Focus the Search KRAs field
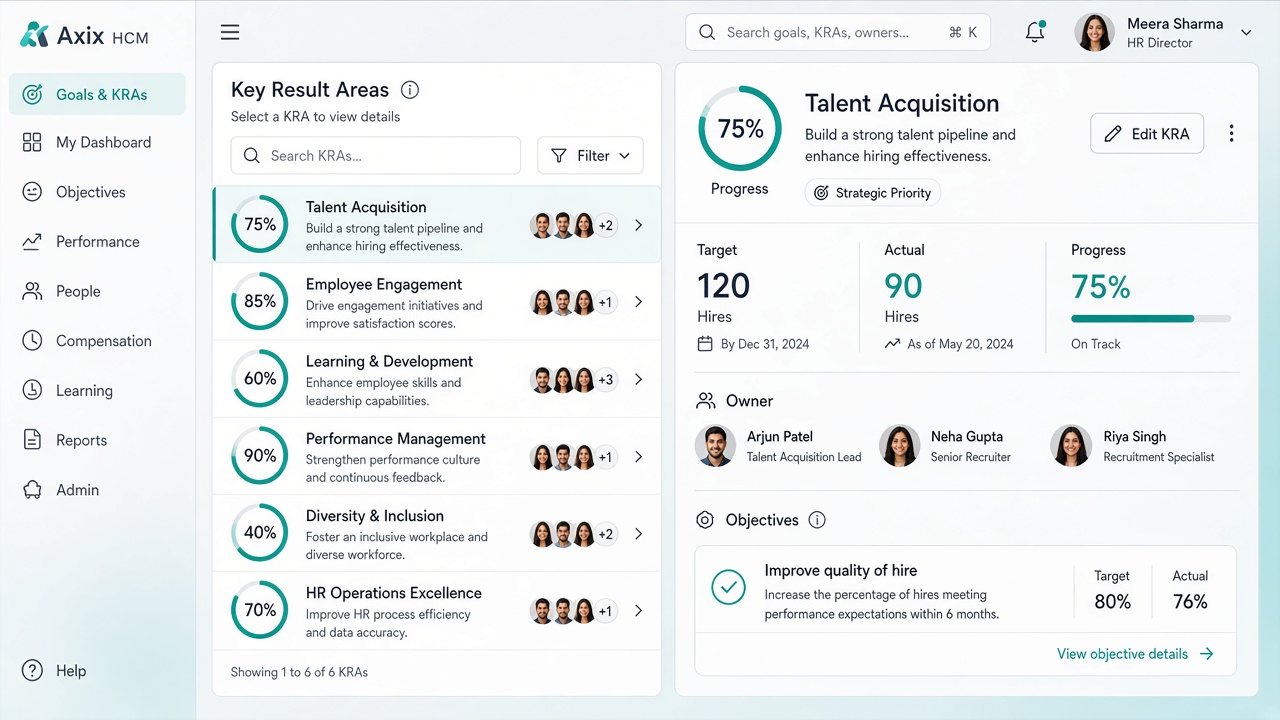1280x720 pixels. coord(376,156)
